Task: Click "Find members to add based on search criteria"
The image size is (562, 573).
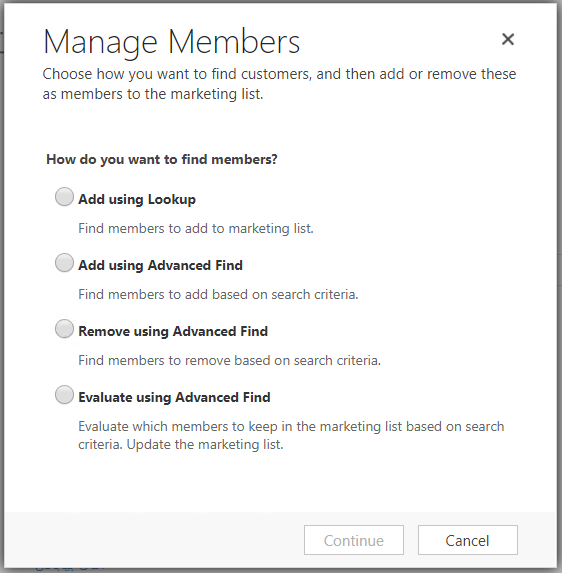Action: tap(218, 295)
